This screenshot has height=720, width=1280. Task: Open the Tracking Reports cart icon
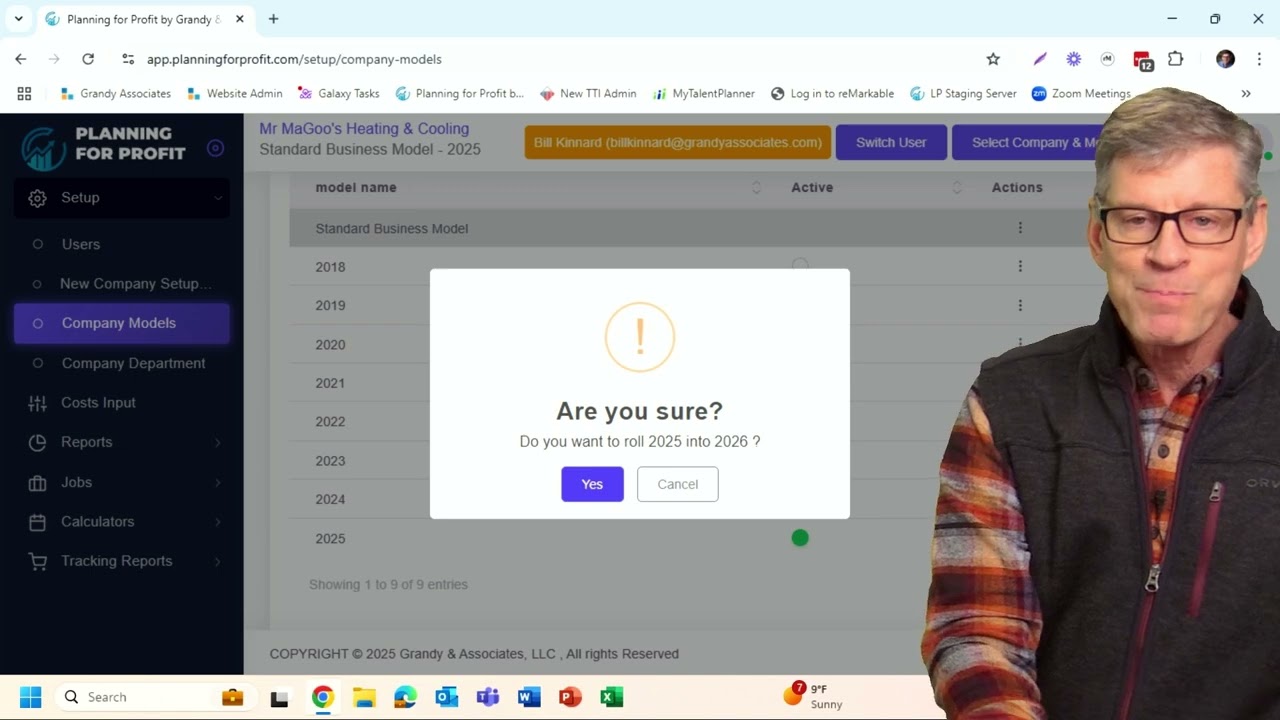coord(38,561)
